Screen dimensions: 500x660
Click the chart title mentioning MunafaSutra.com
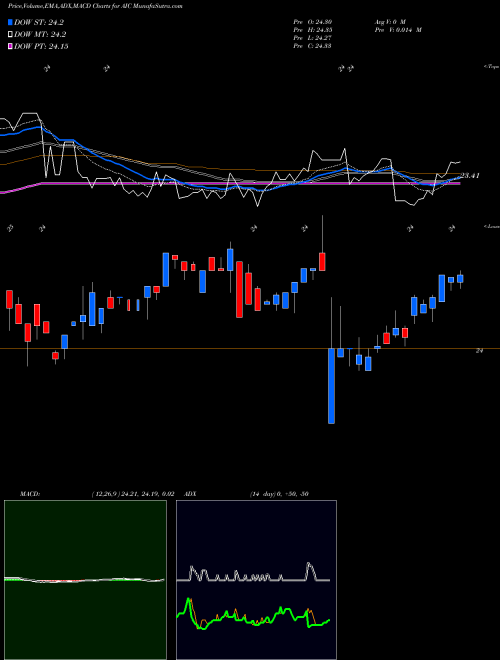coord(95,7)
